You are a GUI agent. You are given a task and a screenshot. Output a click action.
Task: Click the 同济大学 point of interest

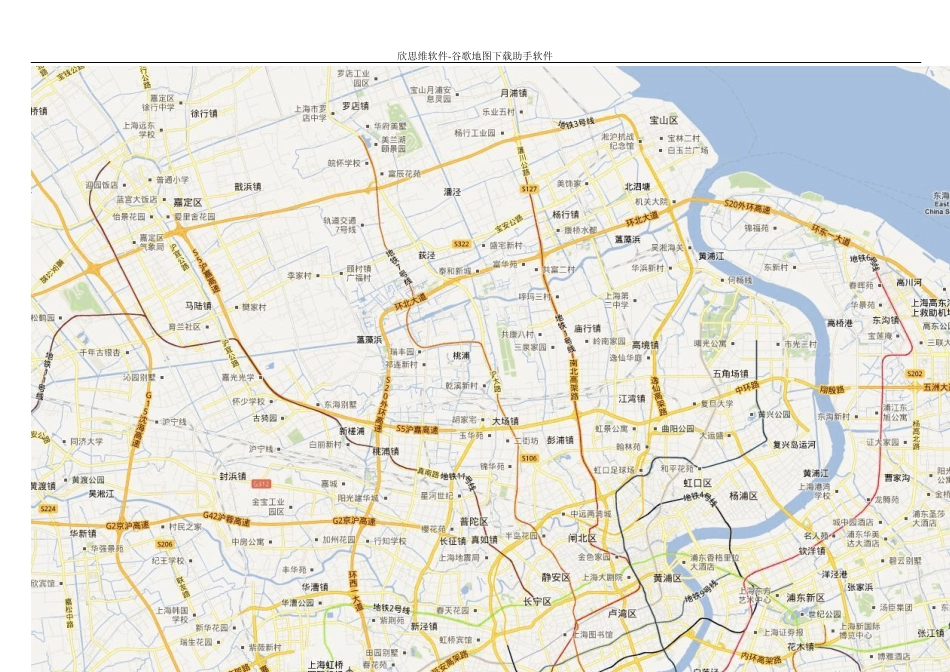(87, 442)
